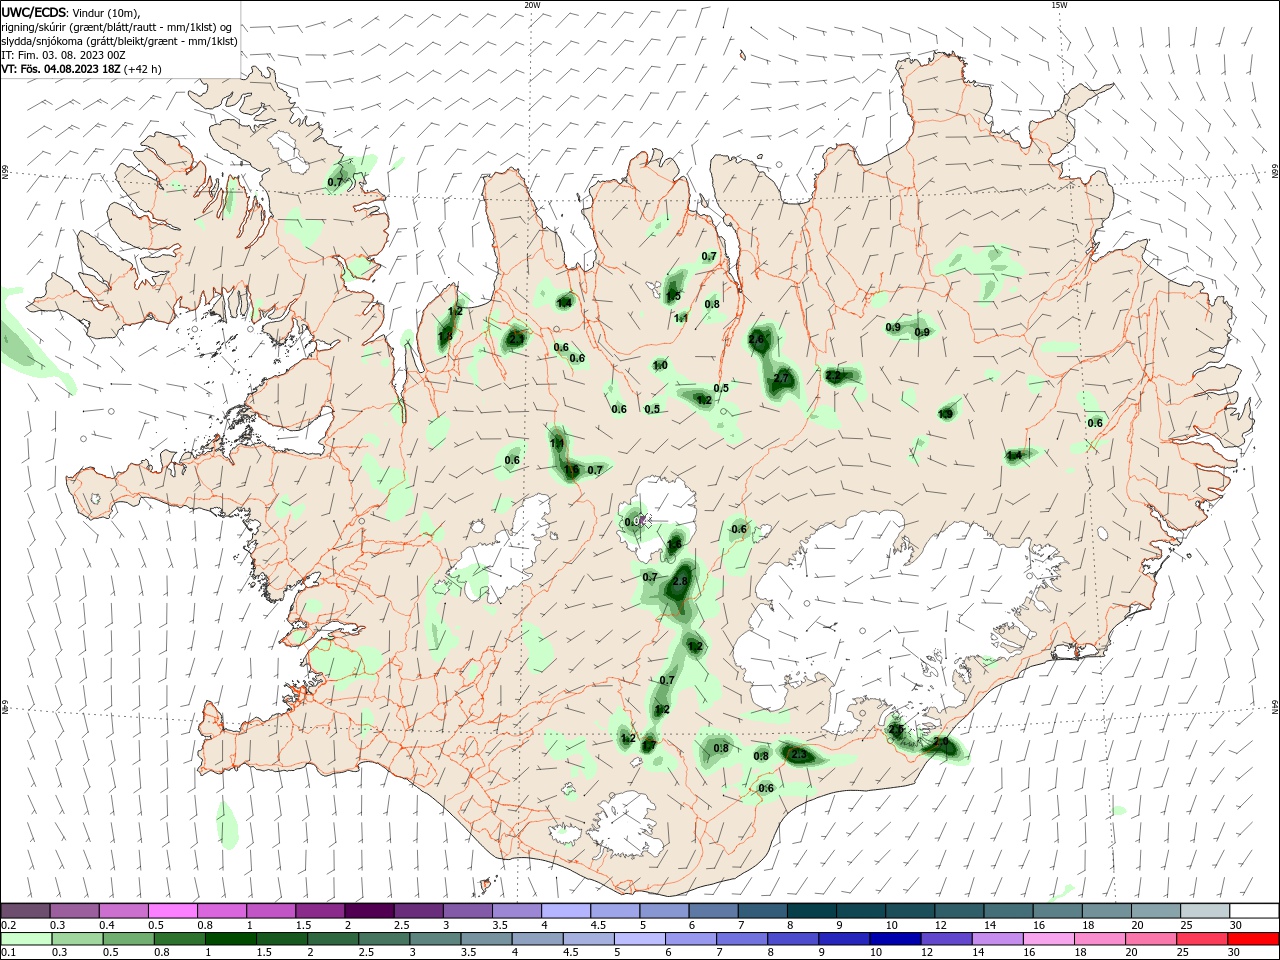
Task: Click the lavender 14 swatch in lower legend
Action: (996, 939)
